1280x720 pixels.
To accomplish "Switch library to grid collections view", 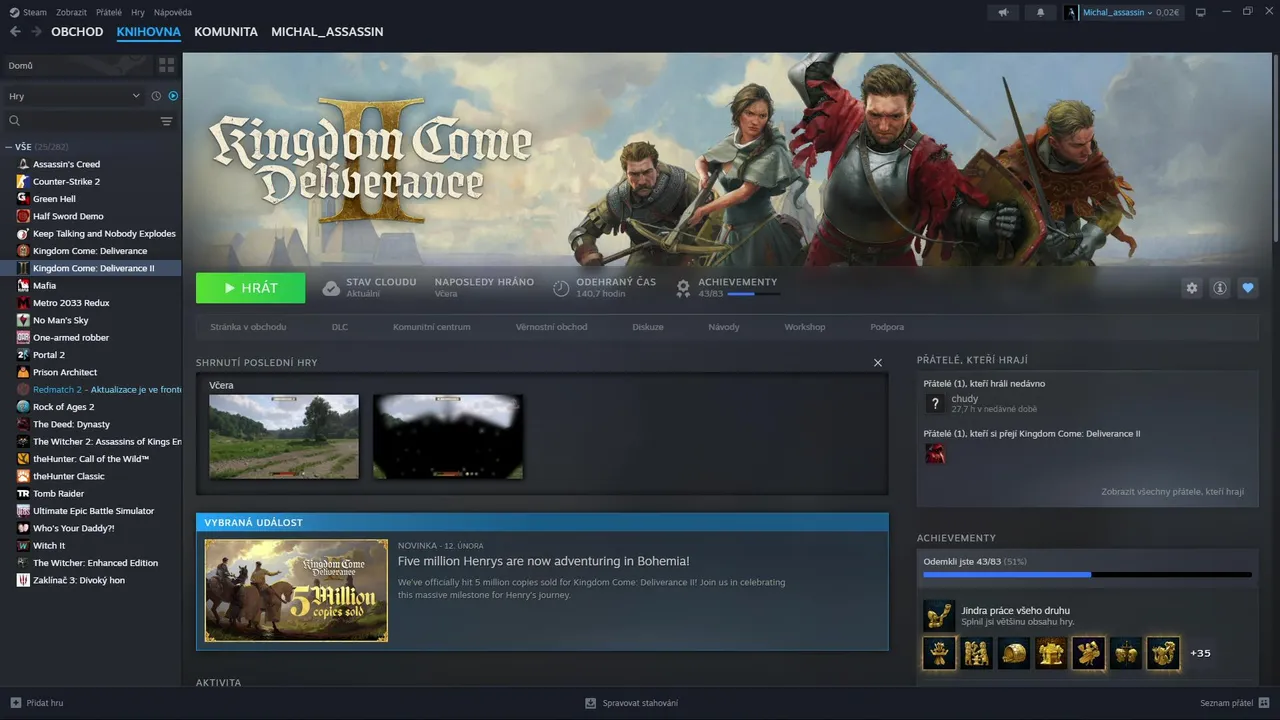I will point(166,65).
